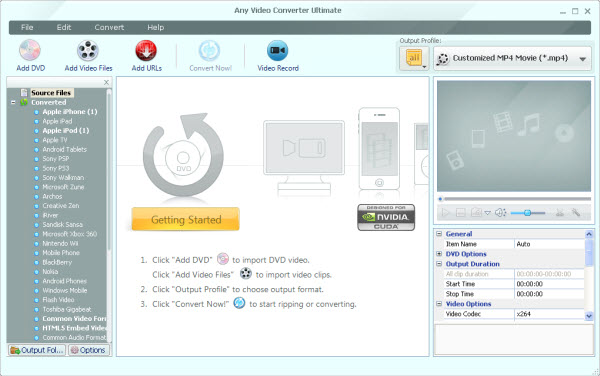Open the Edit menu

tap(64, 27)
